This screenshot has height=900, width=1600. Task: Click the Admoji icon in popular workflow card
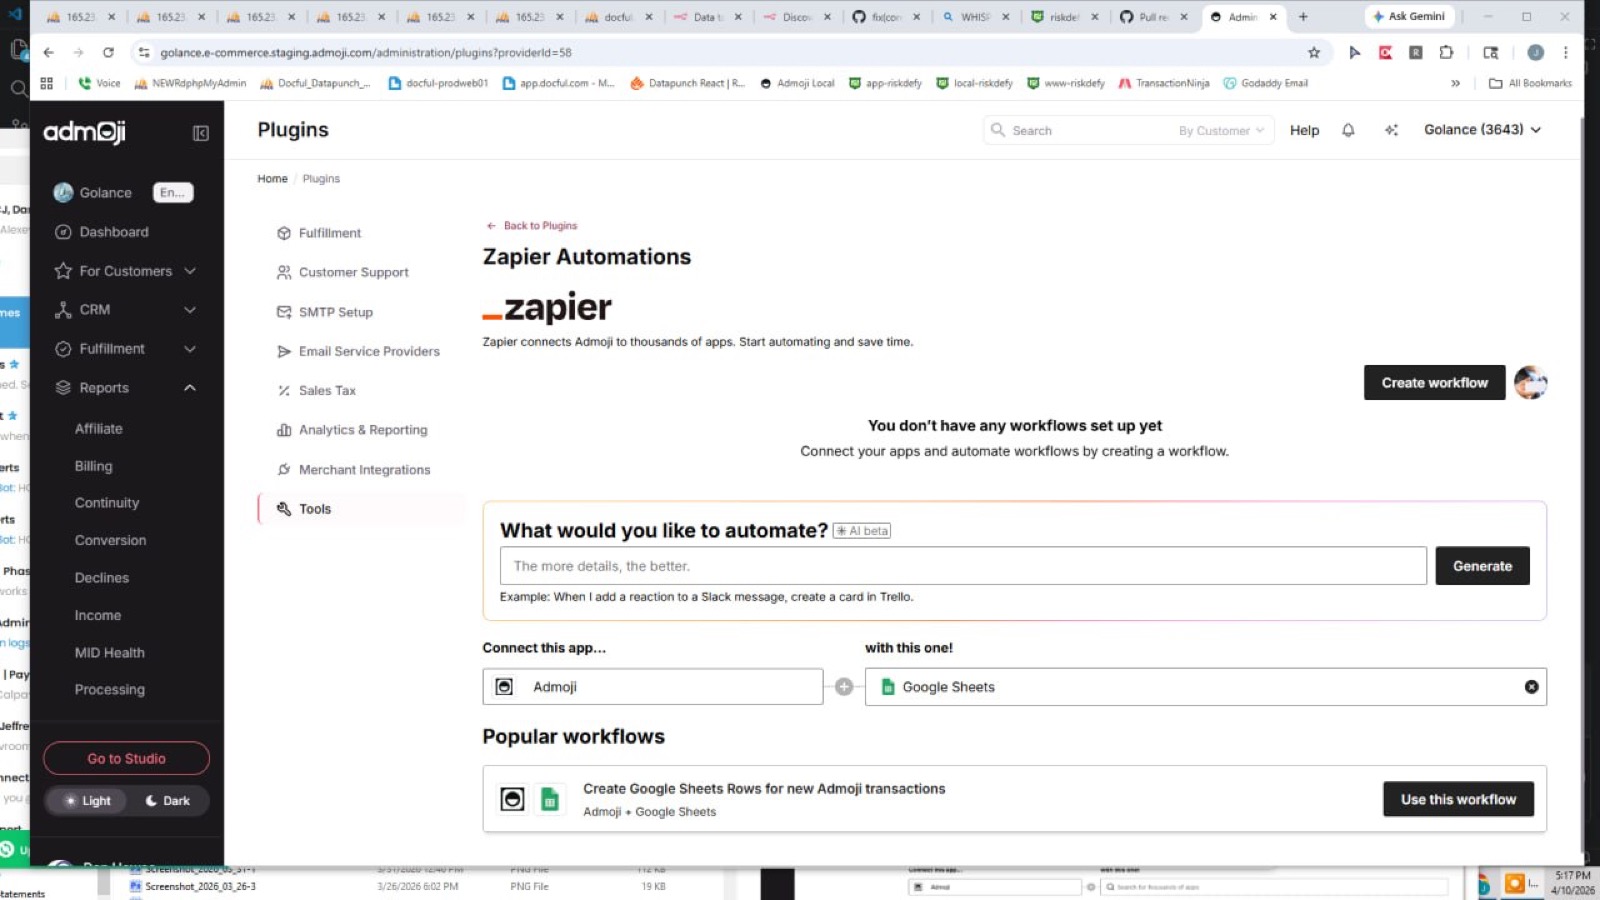coord(512,799)
